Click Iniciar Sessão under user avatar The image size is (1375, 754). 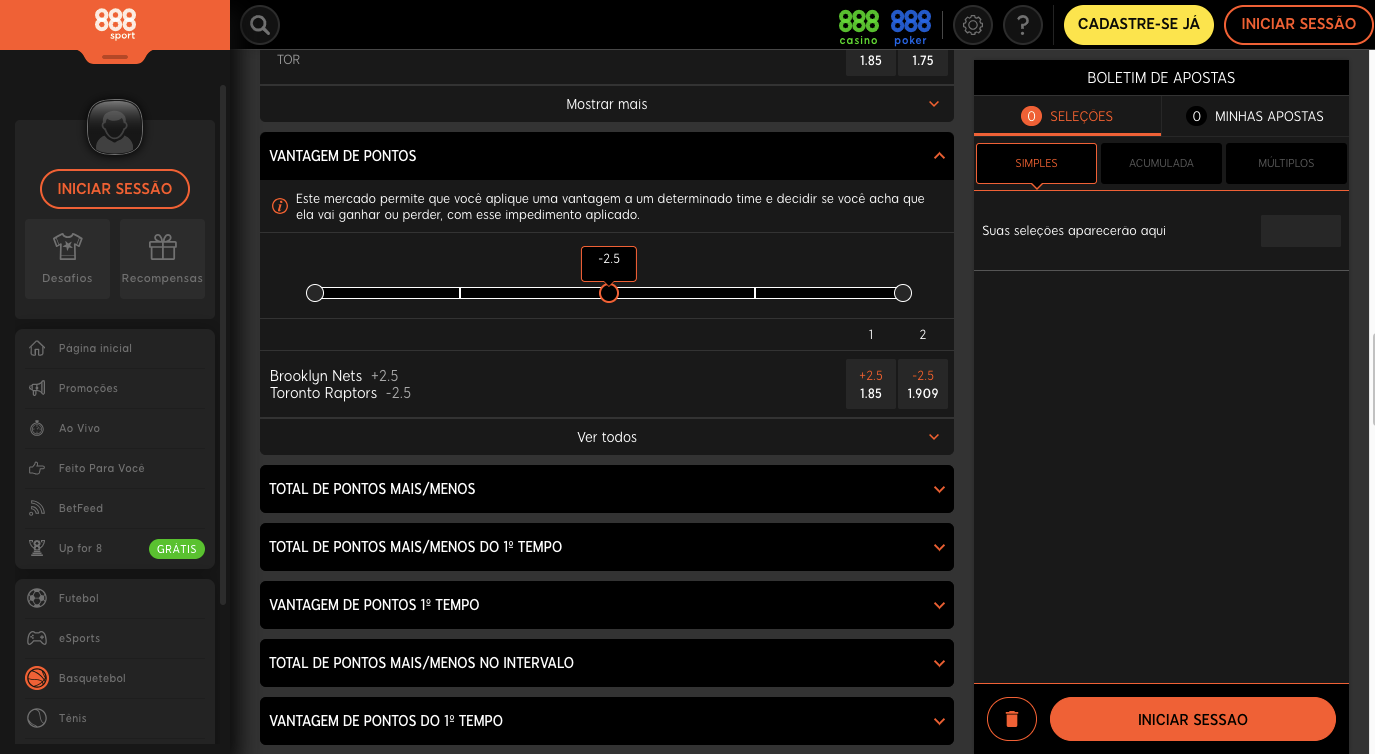115,189
